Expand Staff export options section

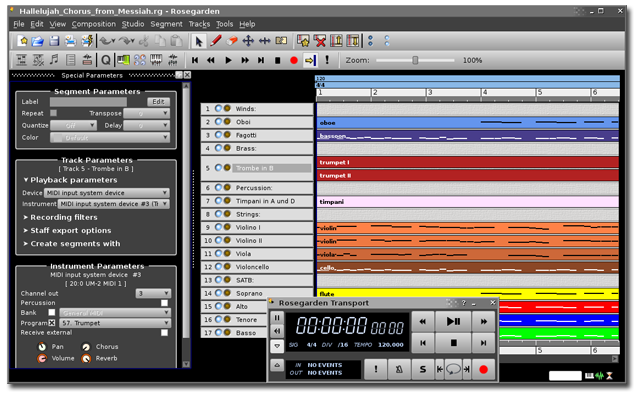[x=67, y=231]
